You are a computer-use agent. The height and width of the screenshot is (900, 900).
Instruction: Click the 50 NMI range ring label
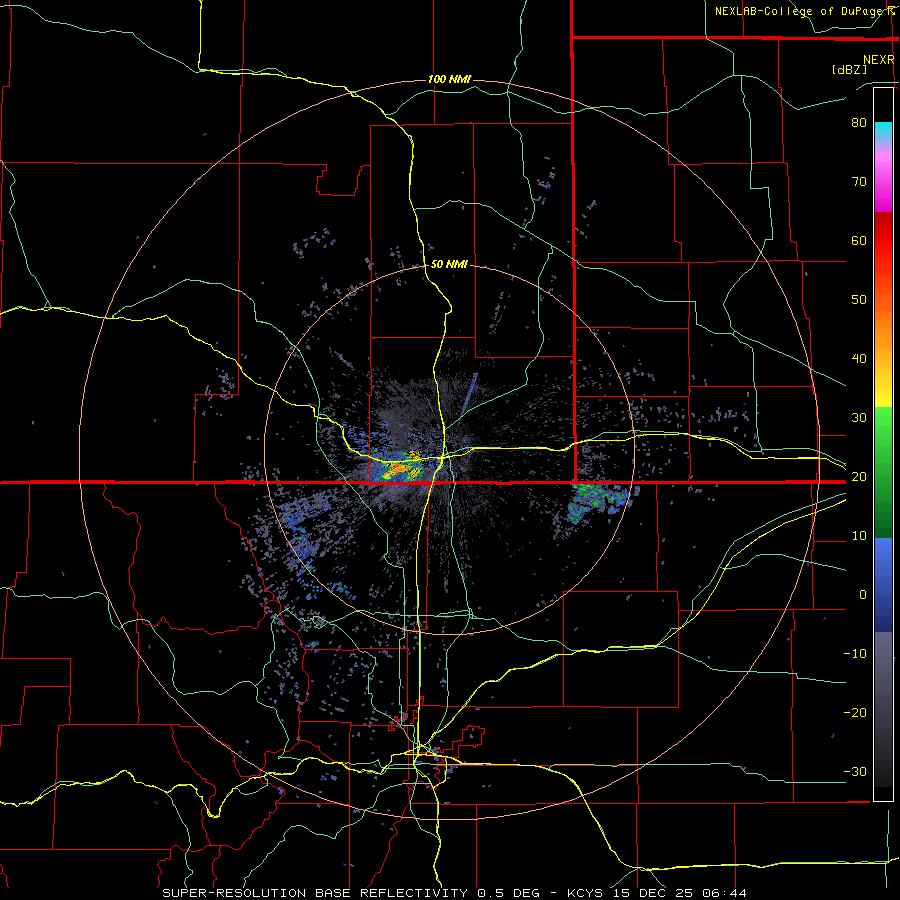click(449, 265)
